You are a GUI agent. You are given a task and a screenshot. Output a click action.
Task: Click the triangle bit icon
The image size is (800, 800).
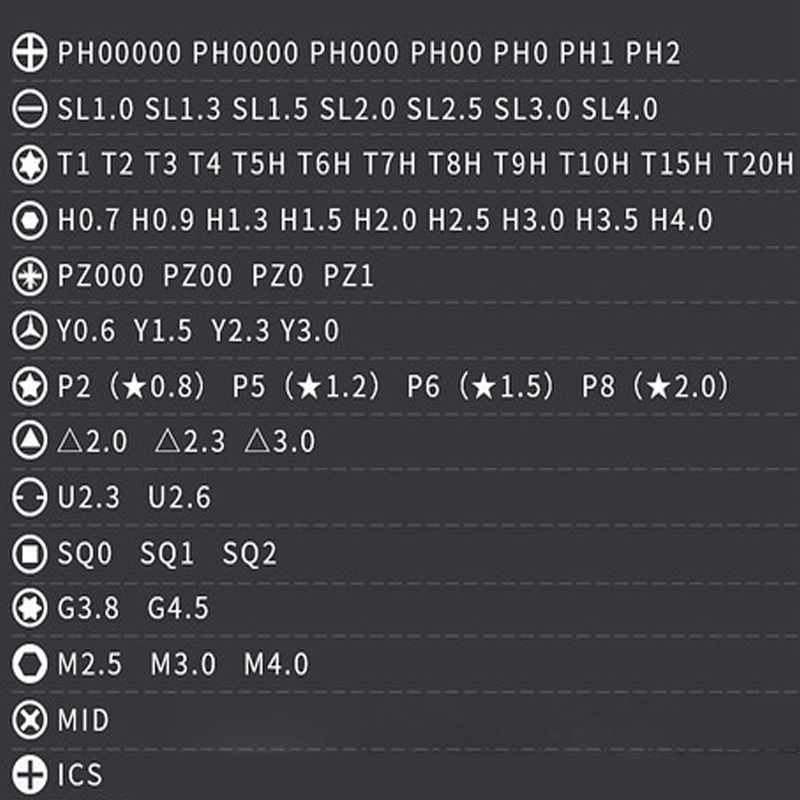pos(30,441)
